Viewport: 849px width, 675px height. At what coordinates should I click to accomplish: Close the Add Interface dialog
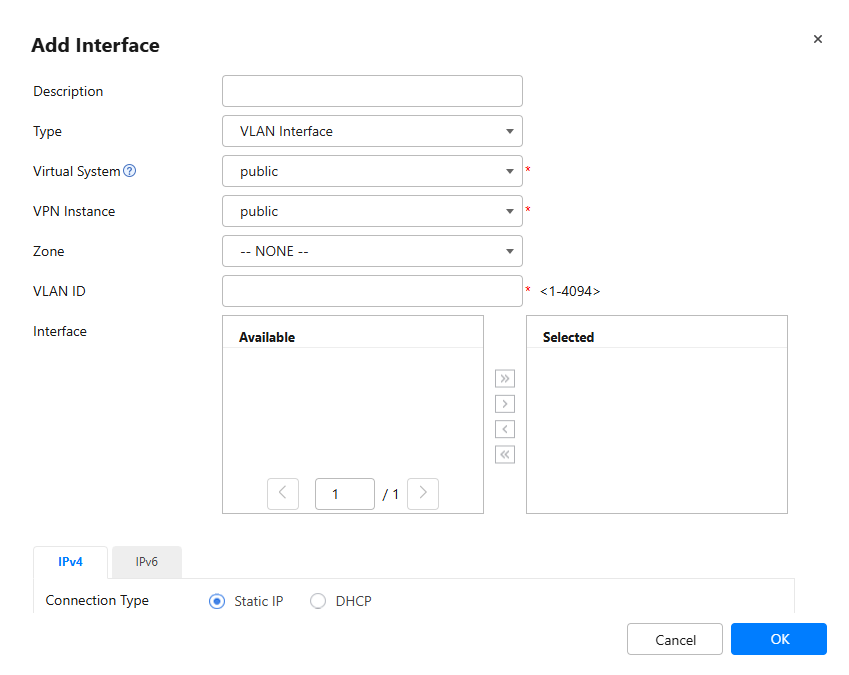tap(818, 39)
